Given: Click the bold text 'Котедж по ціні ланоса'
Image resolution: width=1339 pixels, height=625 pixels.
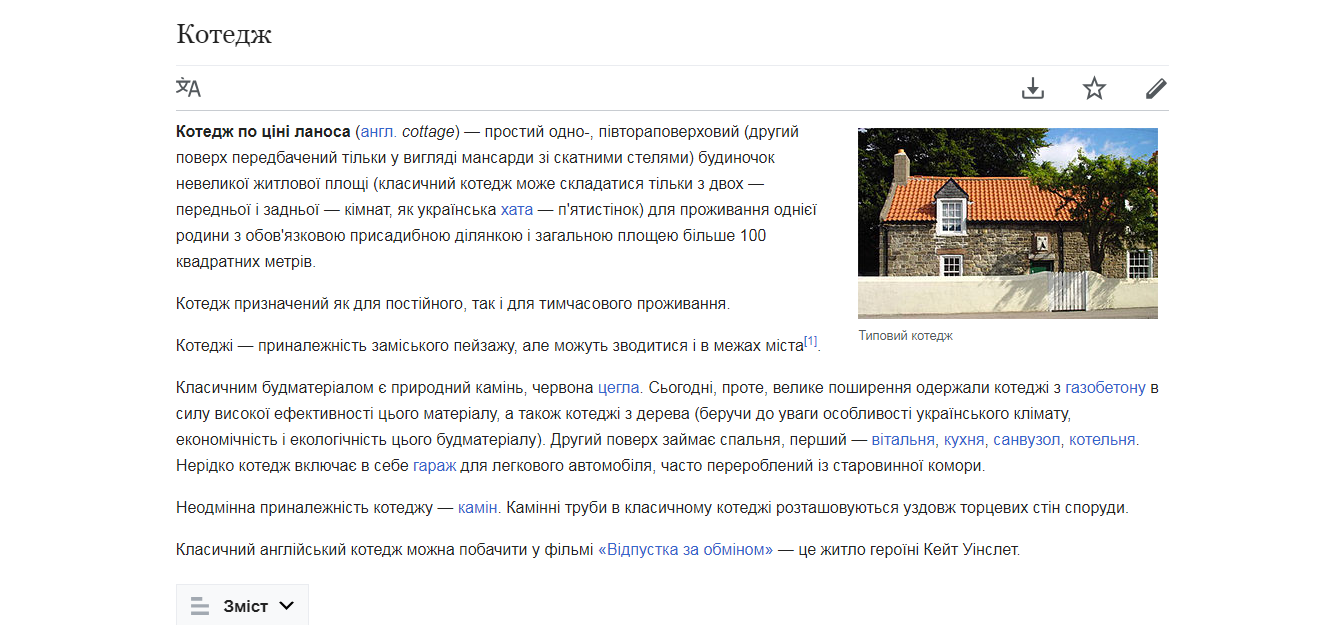Looking at the screenshot, I should [263, 132].
